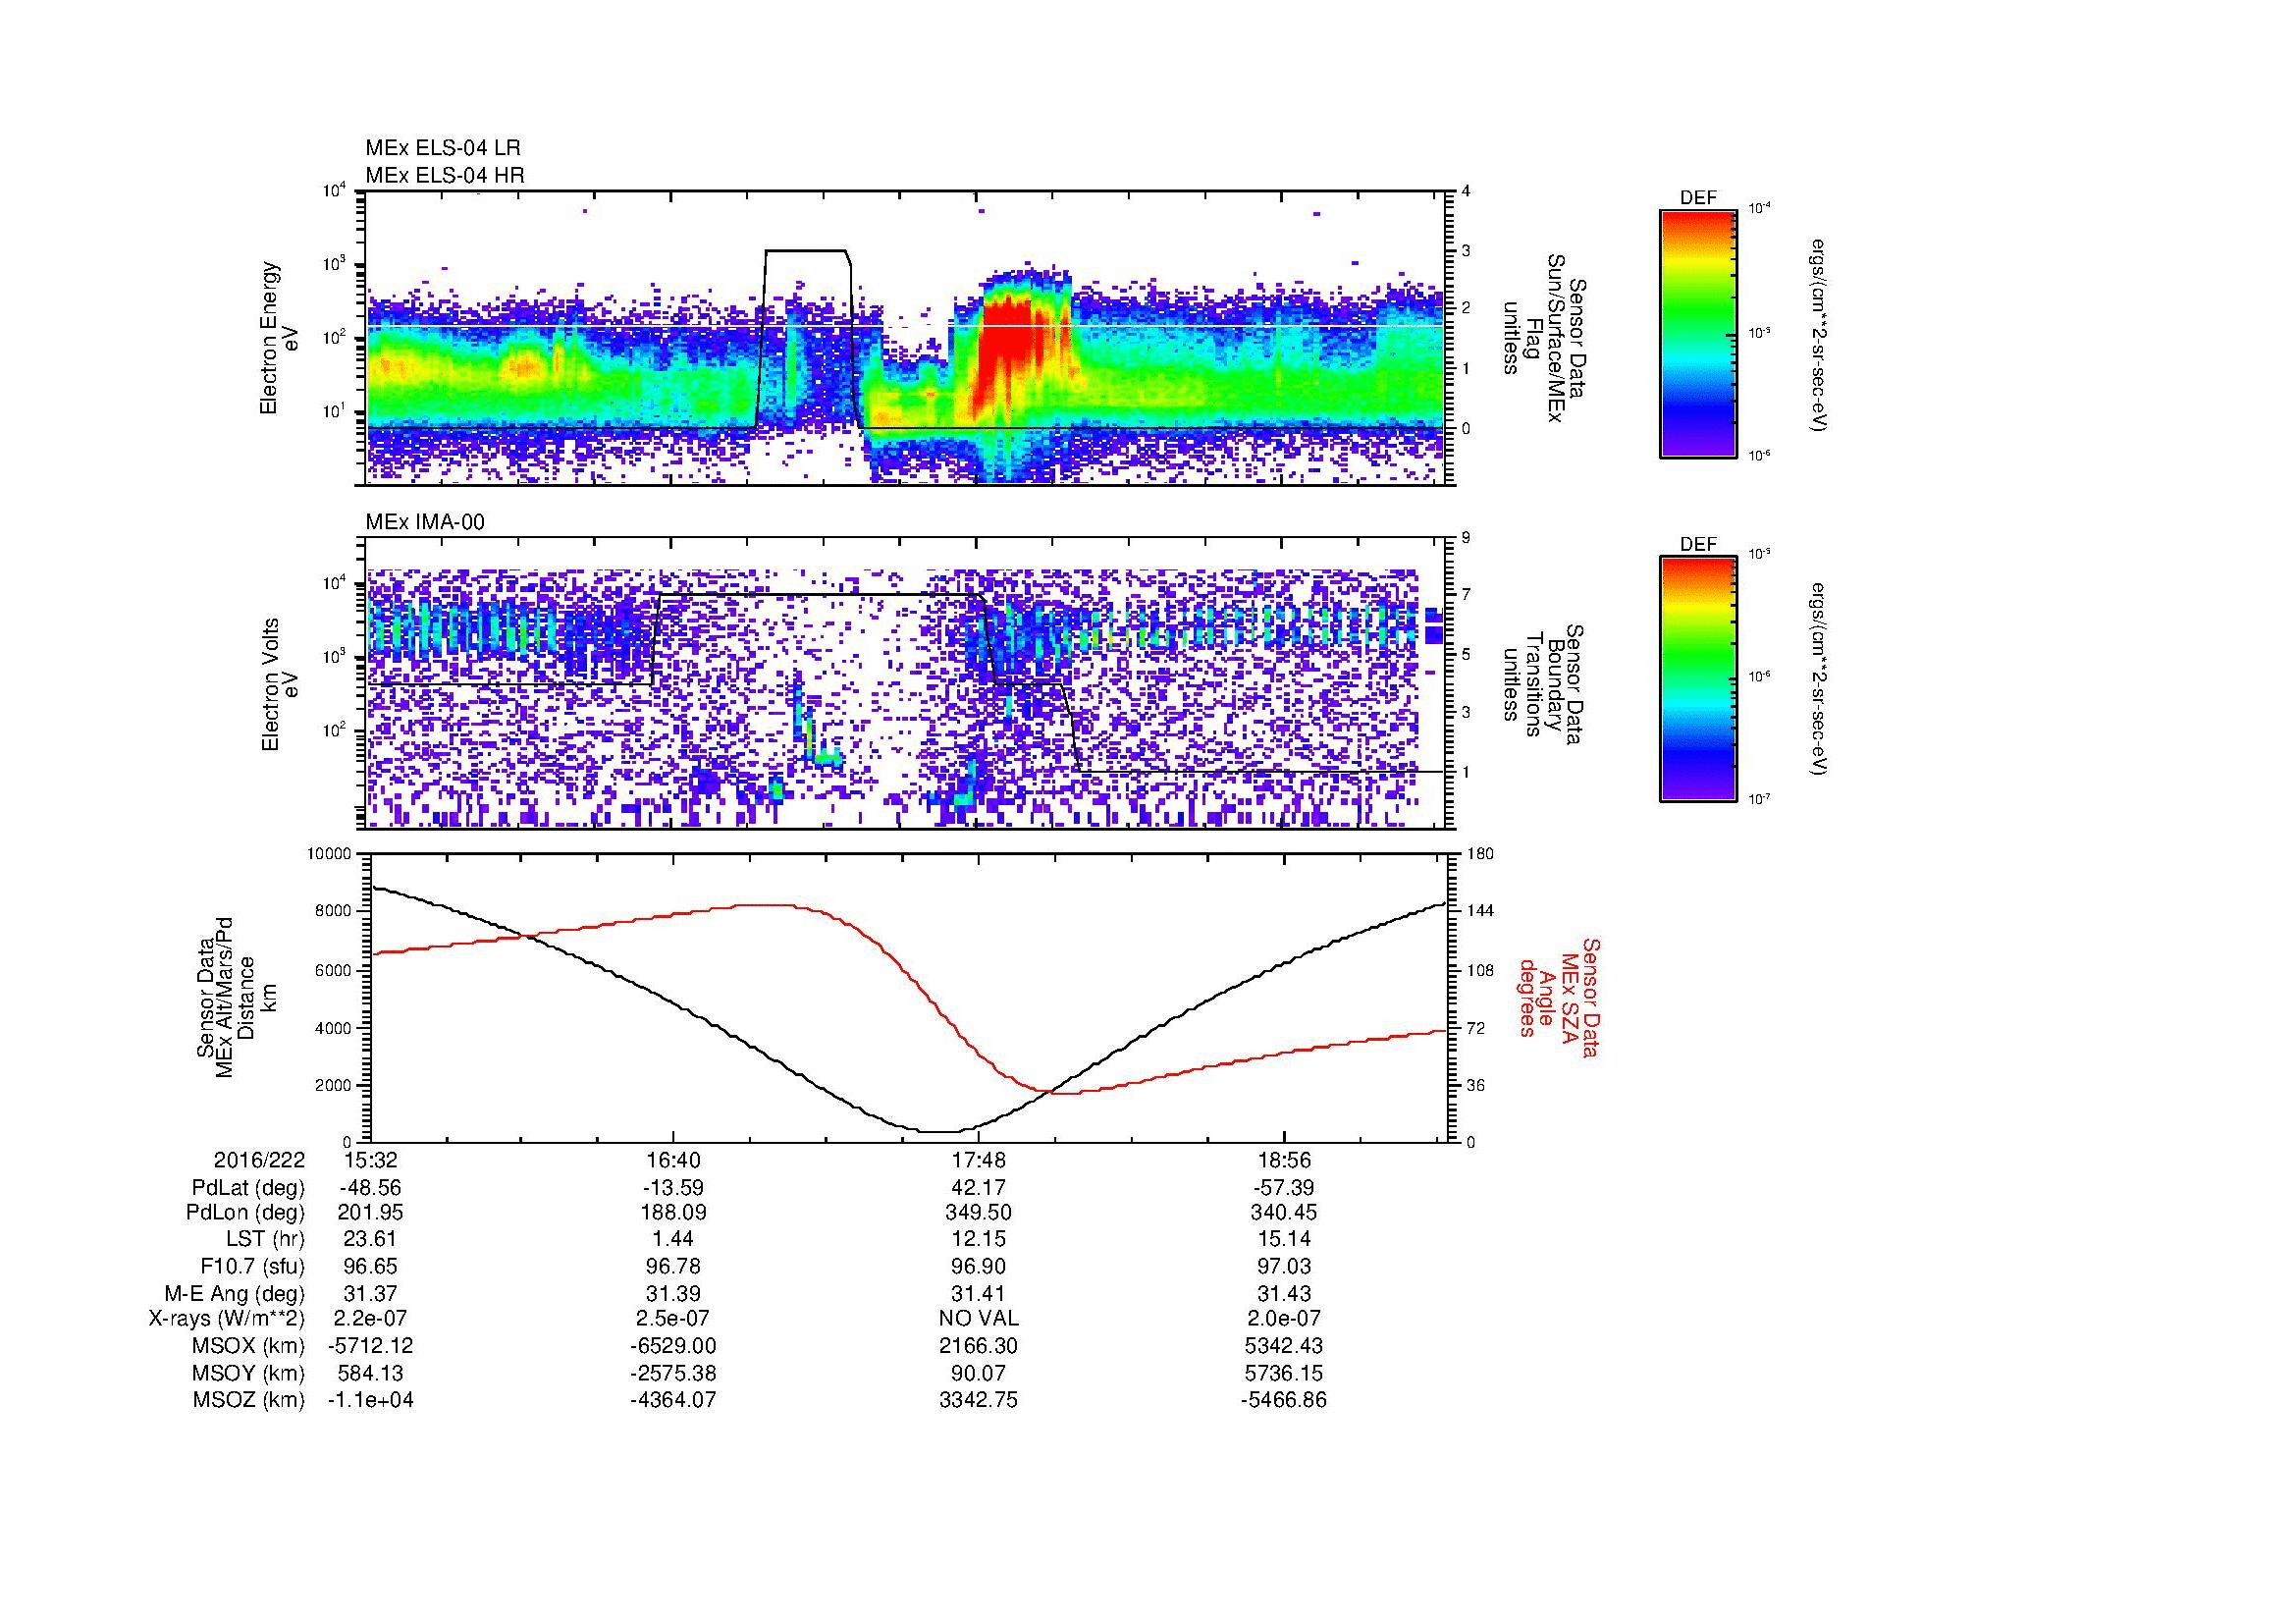The width and height of the screenshot is (2296, 1623).
Task: Click the MSOX value '2166.30'
Action: 979,1346
